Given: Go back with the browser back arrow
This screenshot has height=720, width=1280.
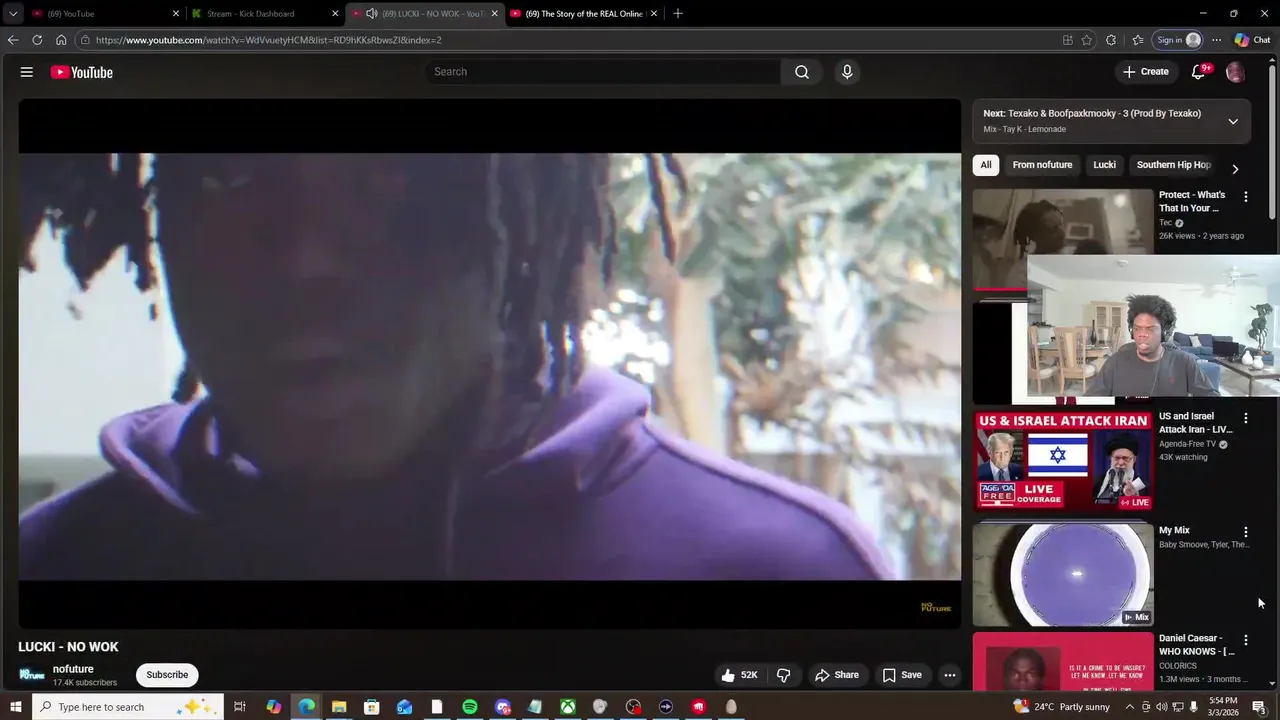Looking at the screenshot, I should (x=13, y=40).
